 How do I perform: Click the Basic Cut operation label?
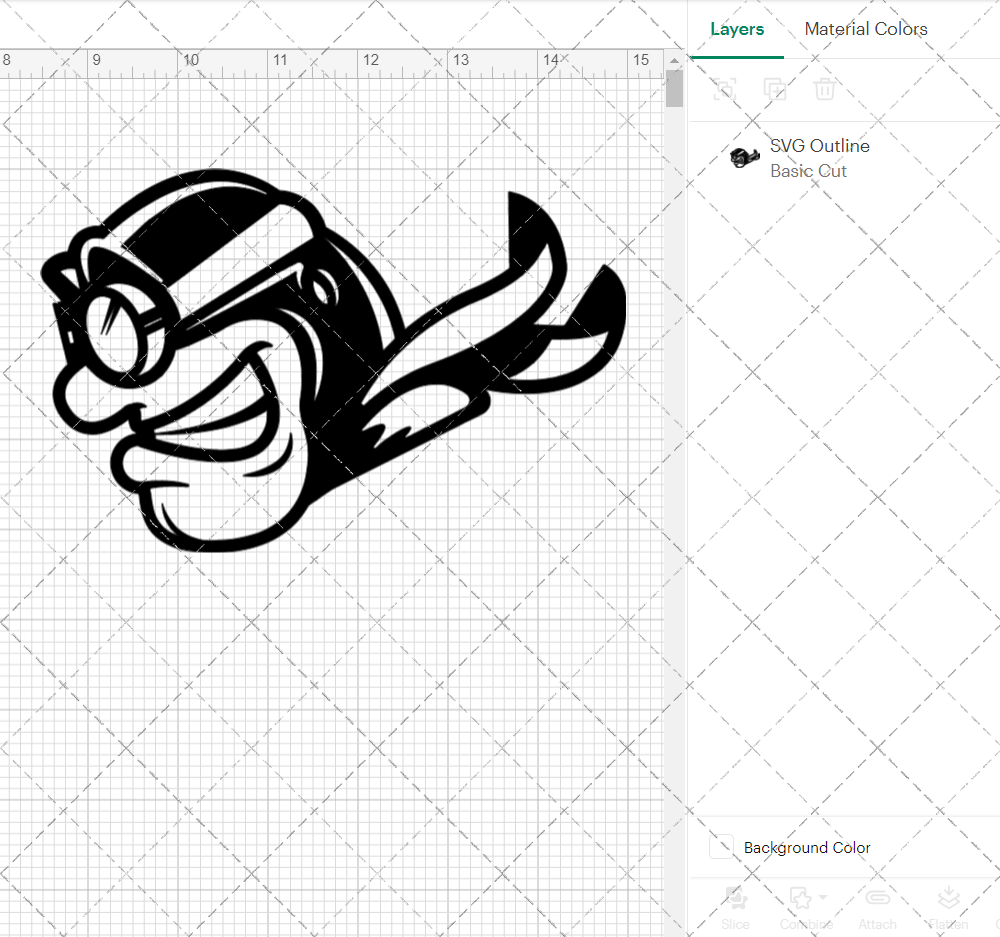[808, 171]
